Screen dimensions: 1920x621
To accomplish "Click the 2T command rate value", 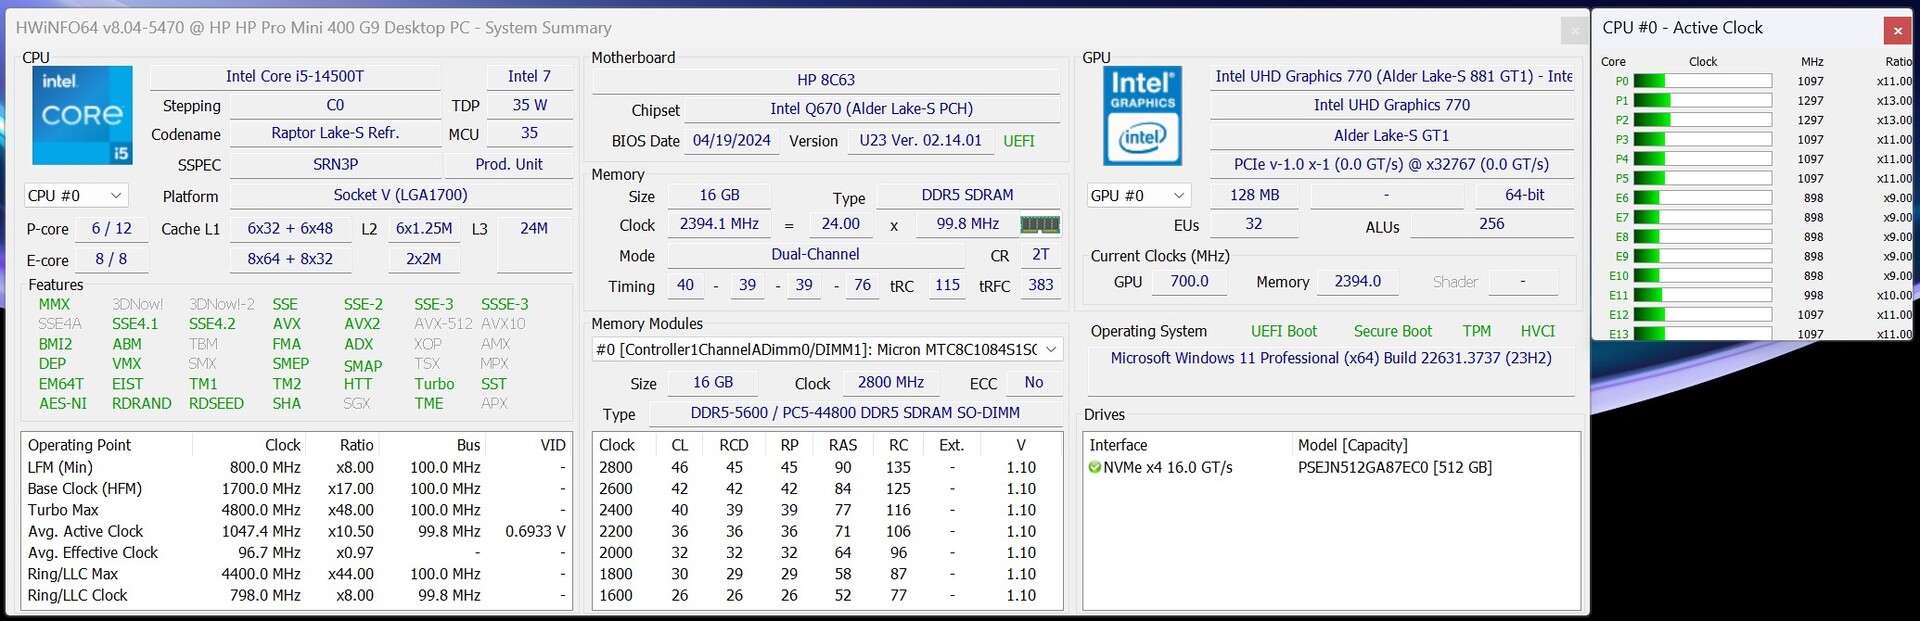I will tap(1041, 254).
